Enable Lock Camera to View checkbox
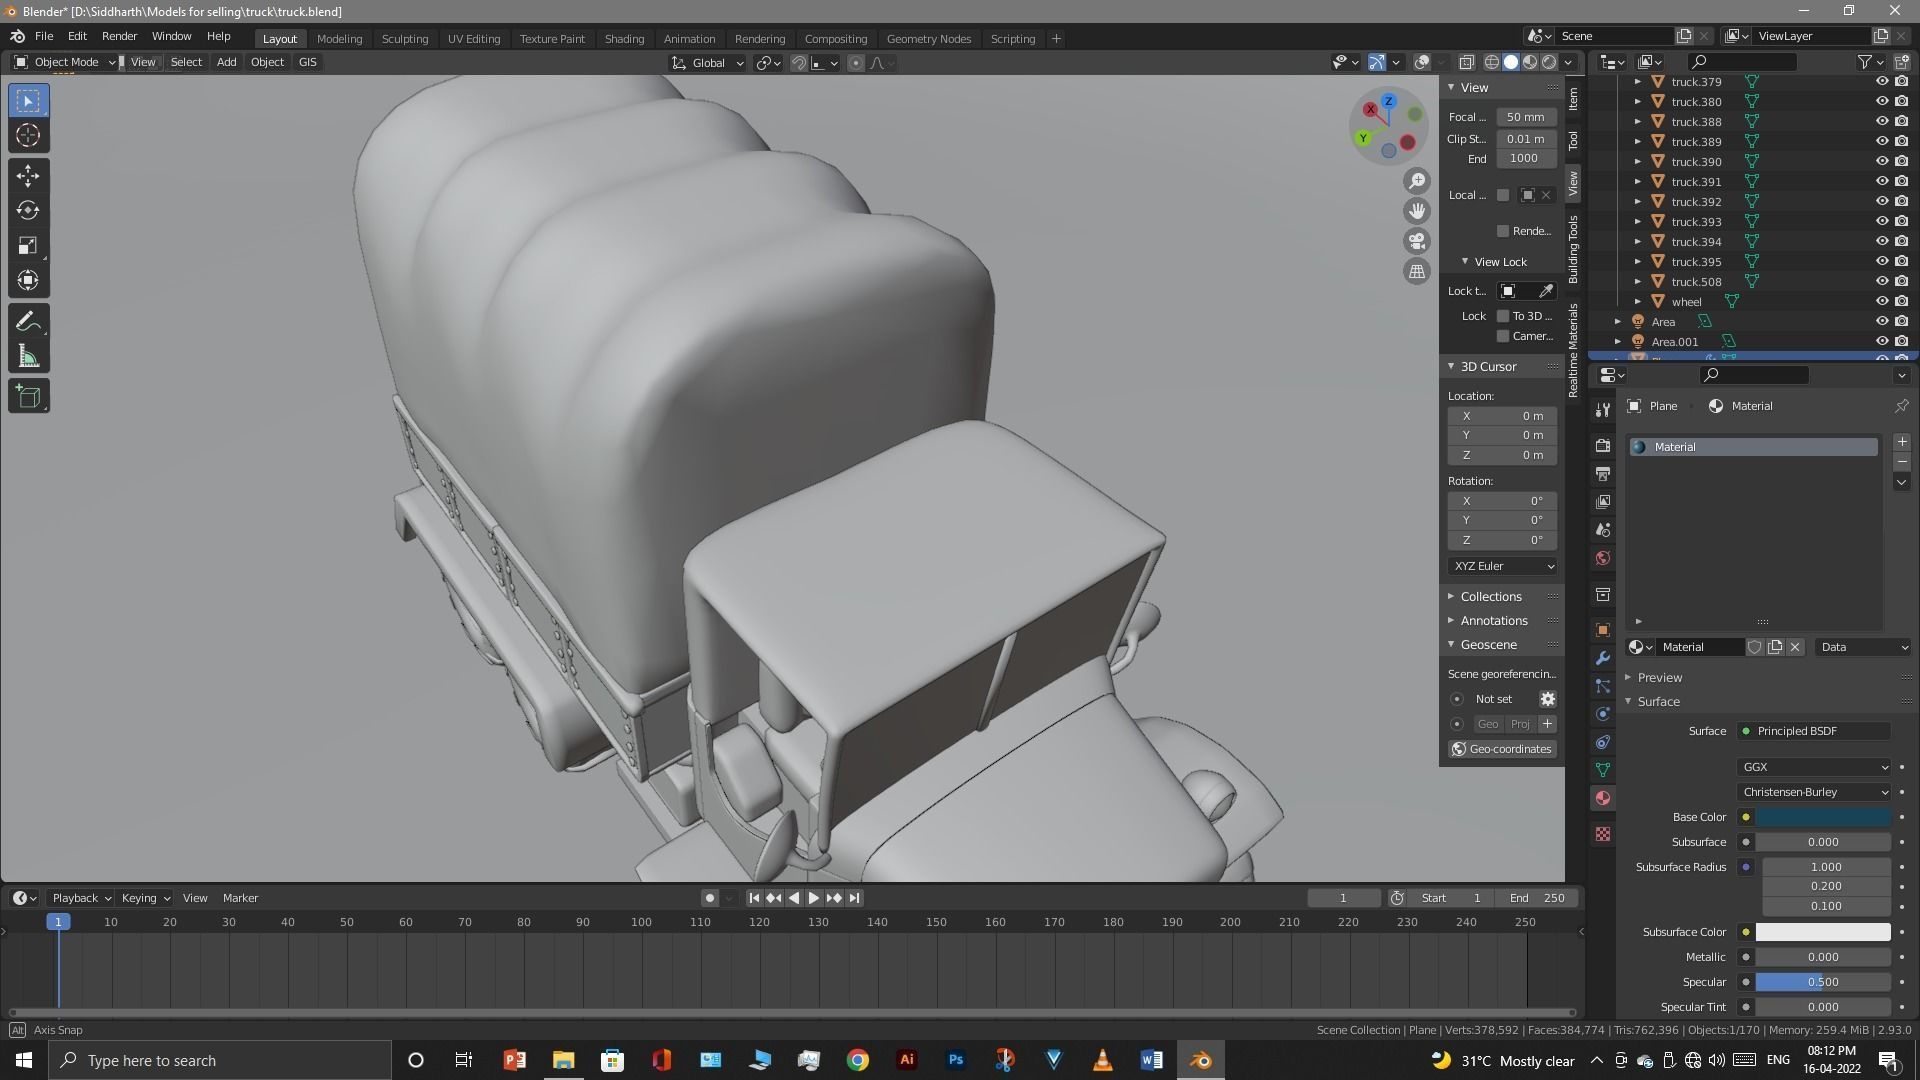The image size is (1920, 1080). coord(1503,336)
